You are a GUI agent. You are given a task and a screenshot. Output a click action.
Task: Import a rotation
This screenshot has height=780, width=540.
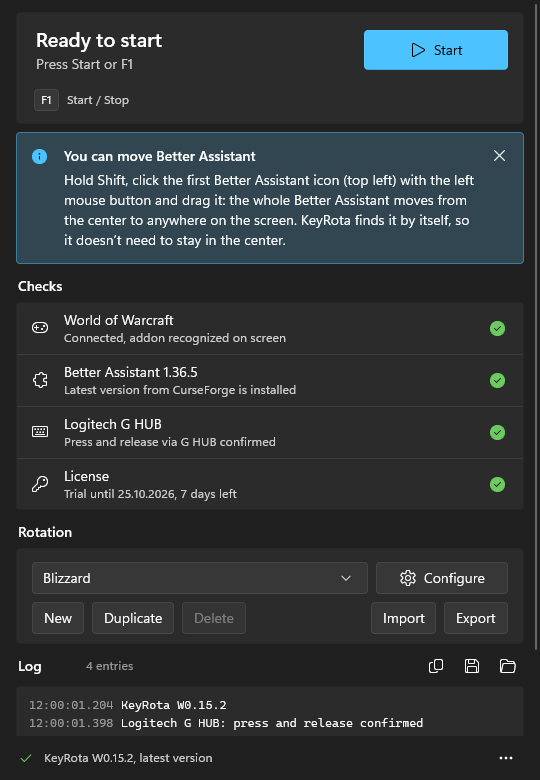click(x=403, y=618)
